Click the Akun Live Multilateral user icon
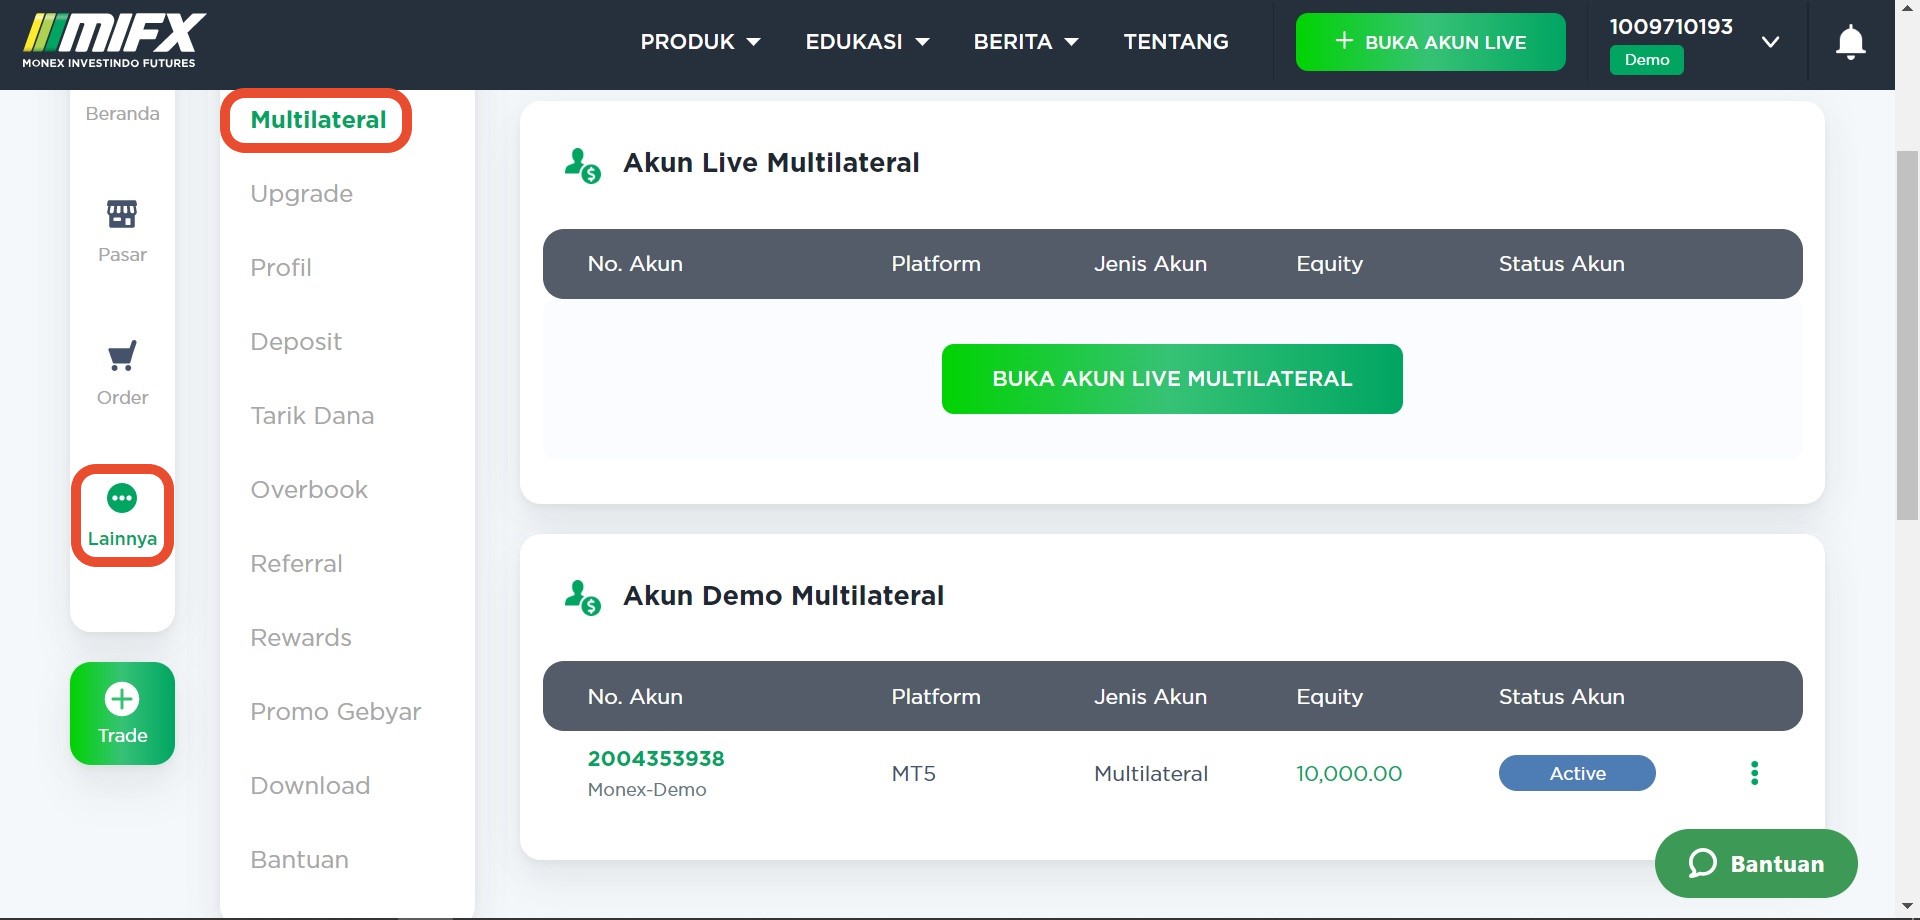The image size is (1920, 920). pos(583,165)
